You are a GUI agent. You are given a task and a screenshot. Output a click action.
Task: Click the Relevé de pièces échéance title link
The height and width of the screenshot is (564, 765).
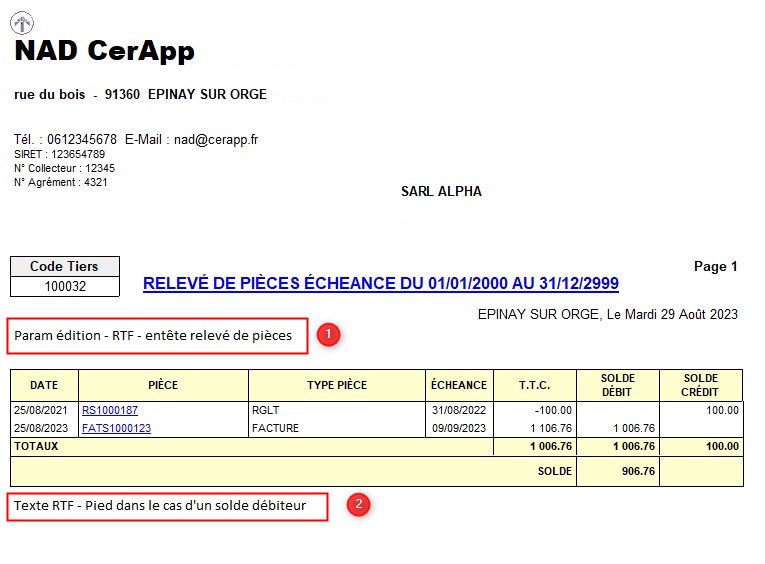(380, 284)
